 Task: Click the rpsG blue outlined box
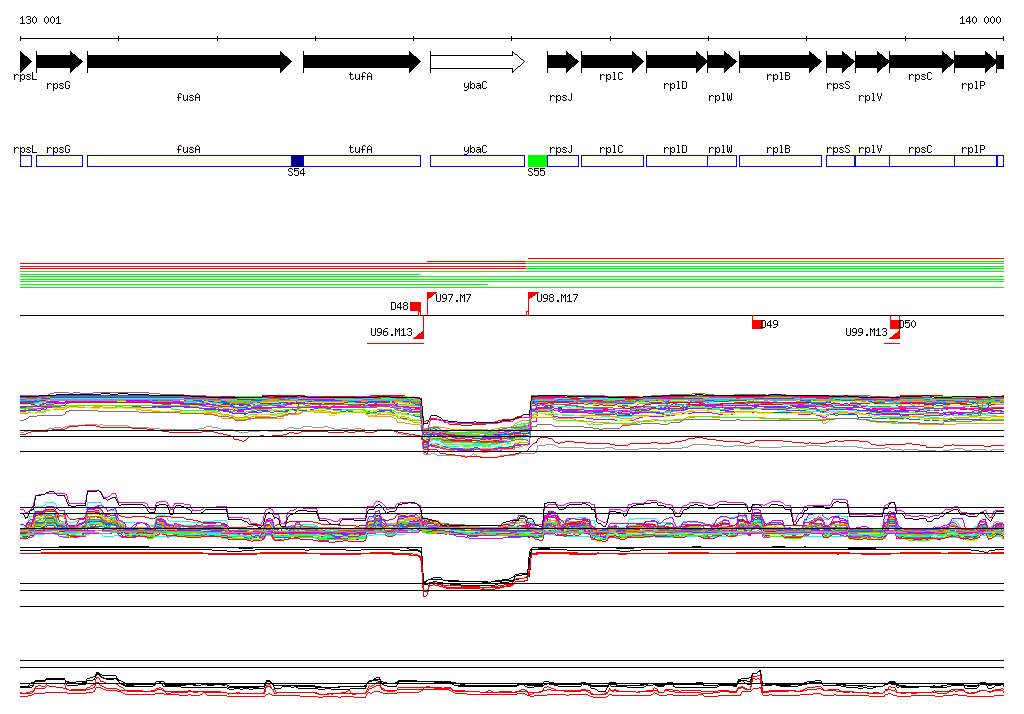59,161
